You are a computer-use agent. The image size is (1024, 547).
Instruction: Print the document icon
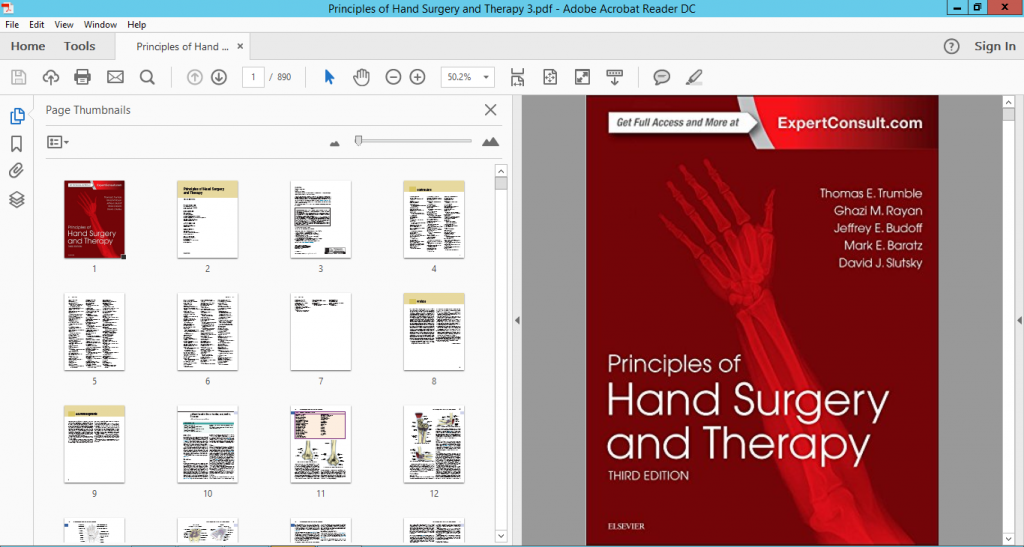pos(82,77)
